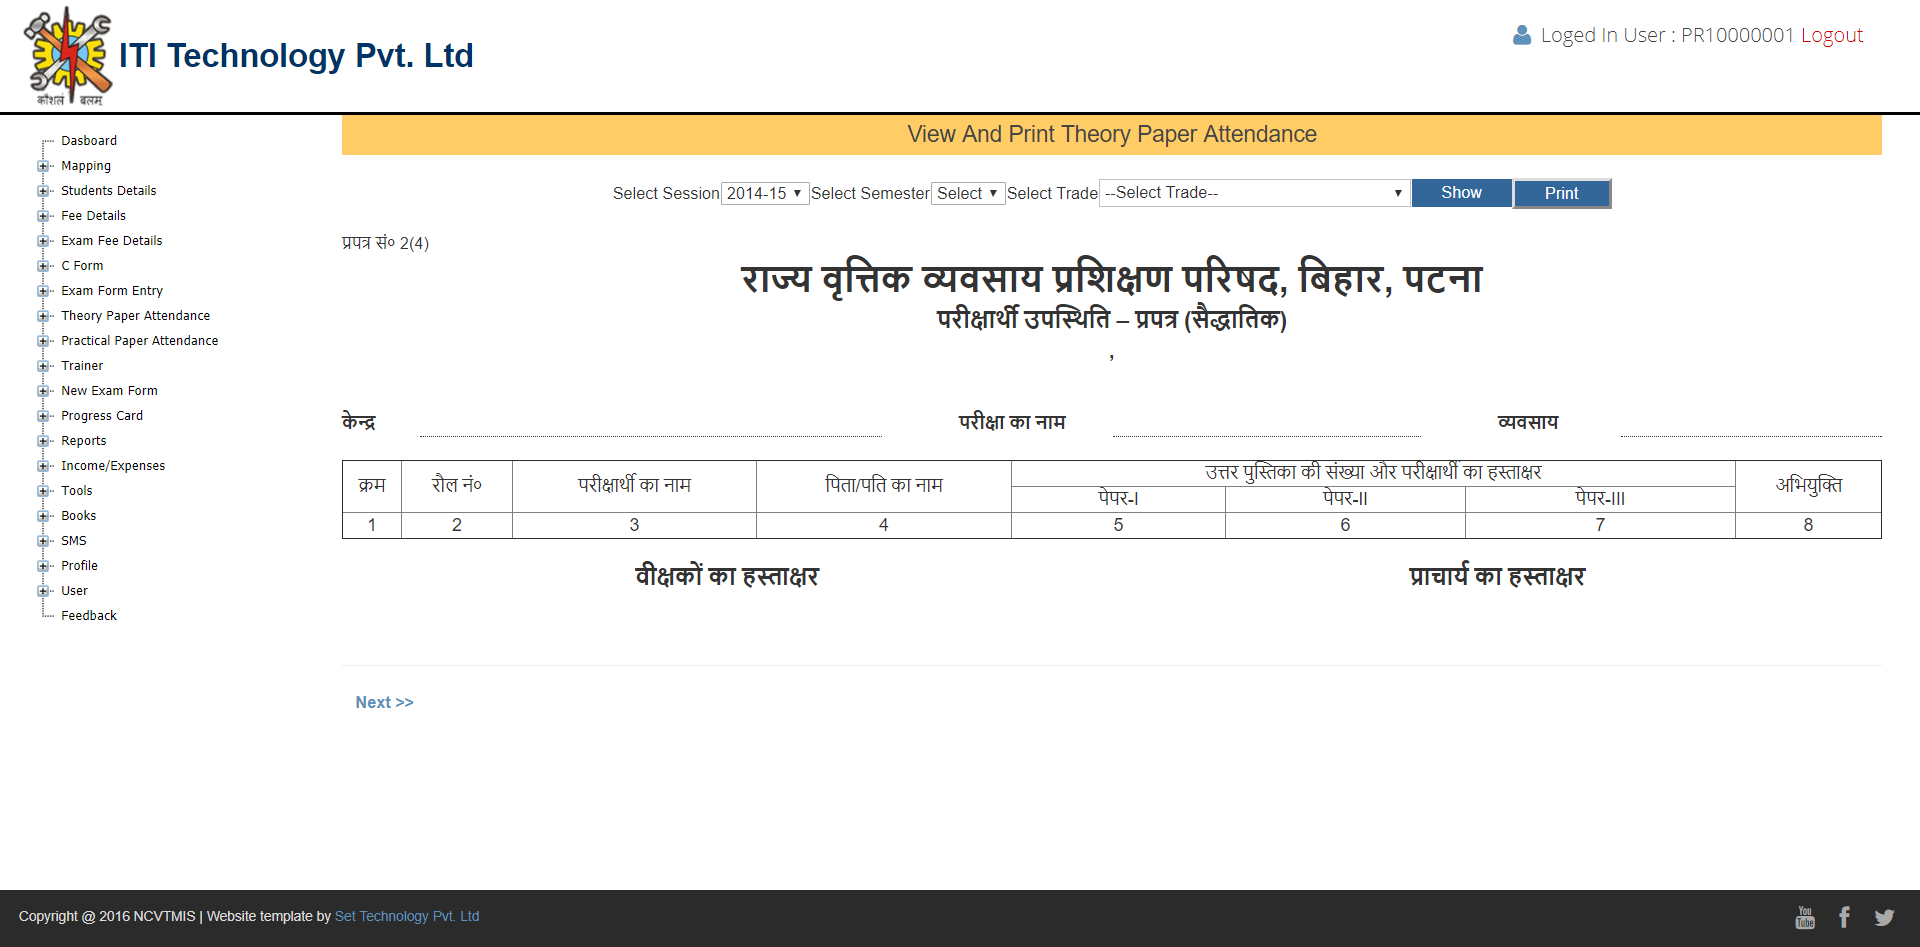Select Theory Paper Attendance menu item
The width and height of the screenshot is (1920, 947).
pos(135,316)
